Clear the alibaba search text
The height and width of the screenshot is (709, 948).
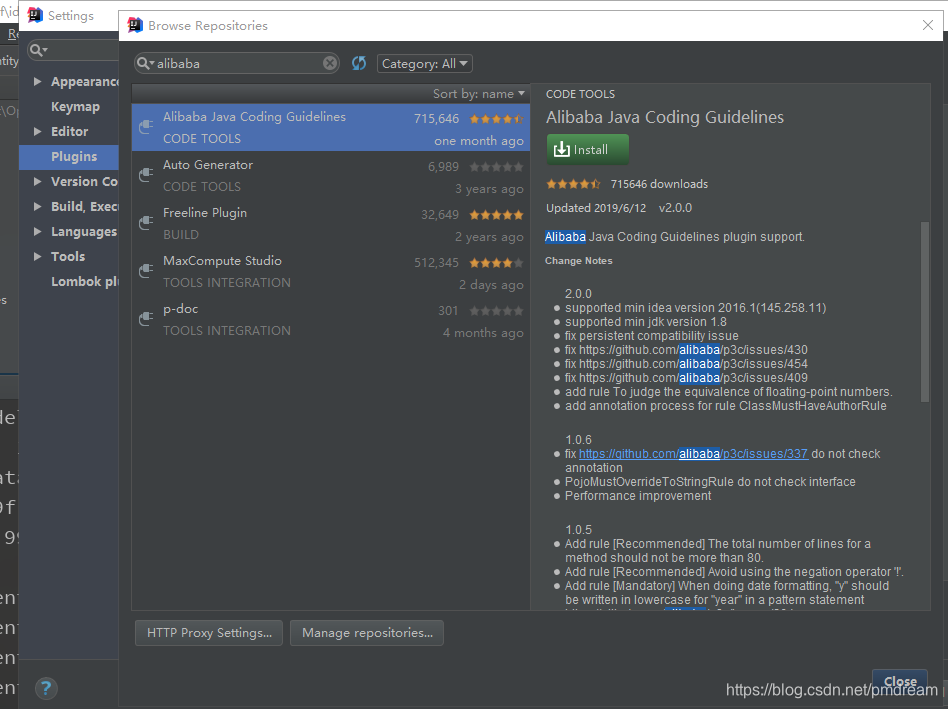330,63
